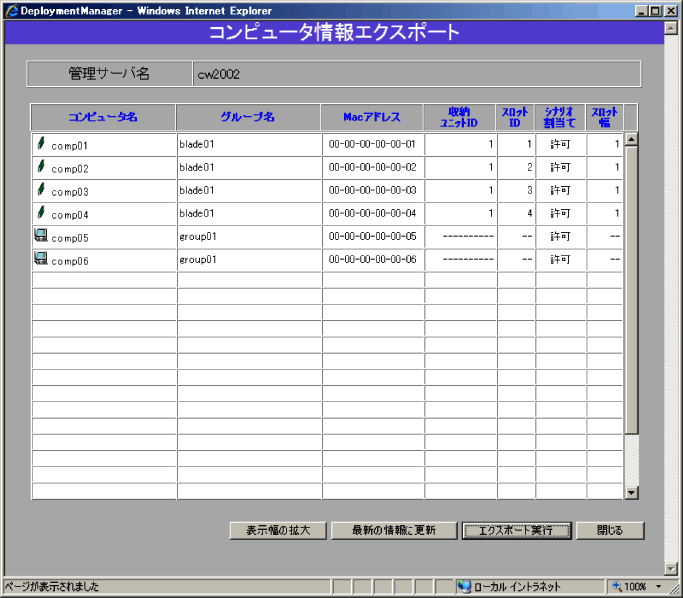This screenshot has height=598, width=683.
Task: Click the page scrollbar up arrow
Action: [x=671, y=28]
